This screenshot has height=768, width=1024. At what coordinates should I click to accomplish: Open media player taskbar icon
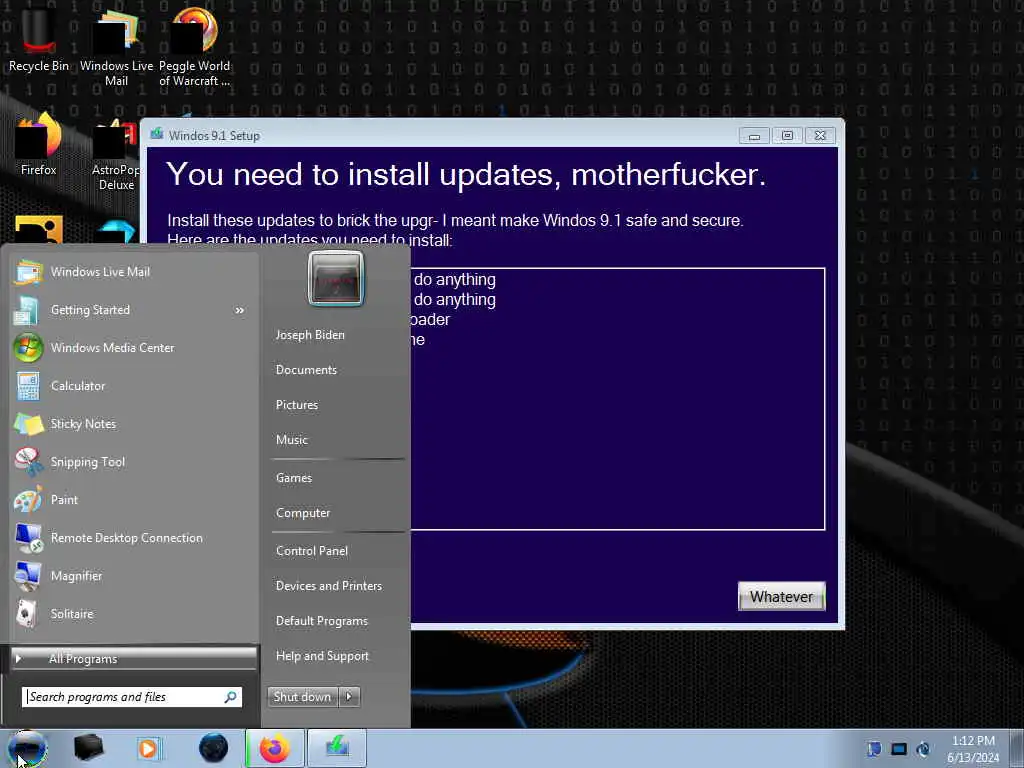pos(148,748)
